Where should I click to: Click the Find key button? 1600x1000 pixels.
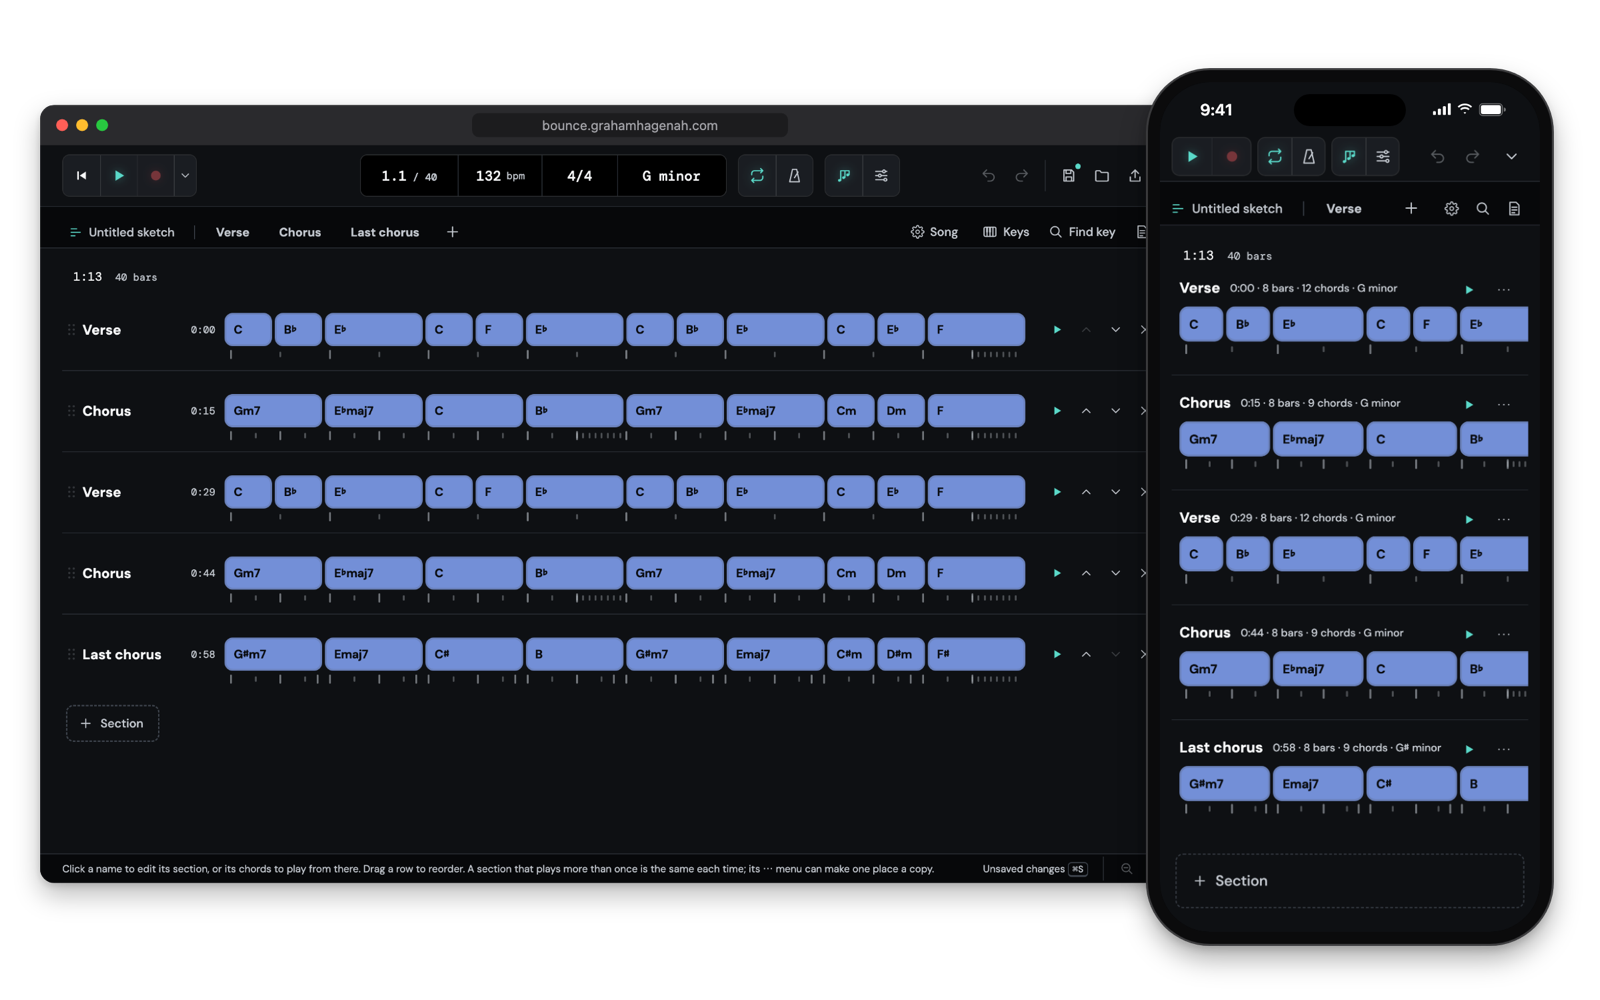pos(1082,232)
